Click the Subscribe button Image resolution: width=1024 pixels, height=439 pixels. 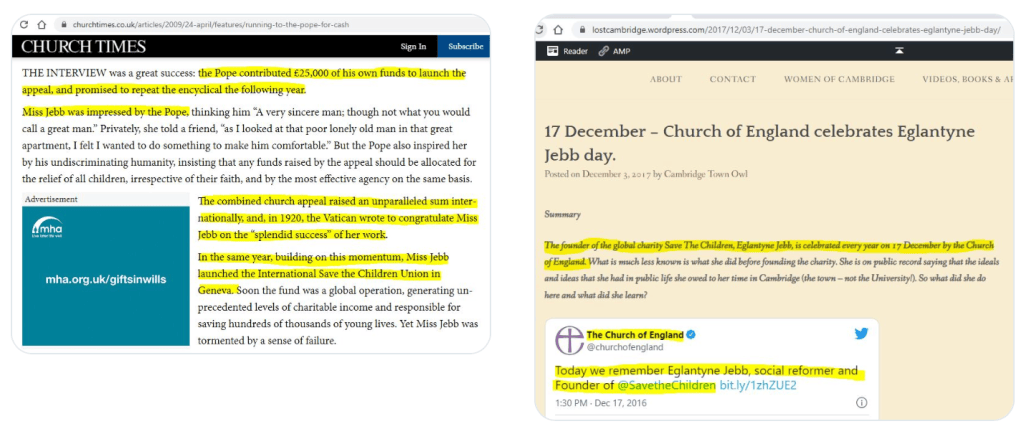click(x=465, y=46)
